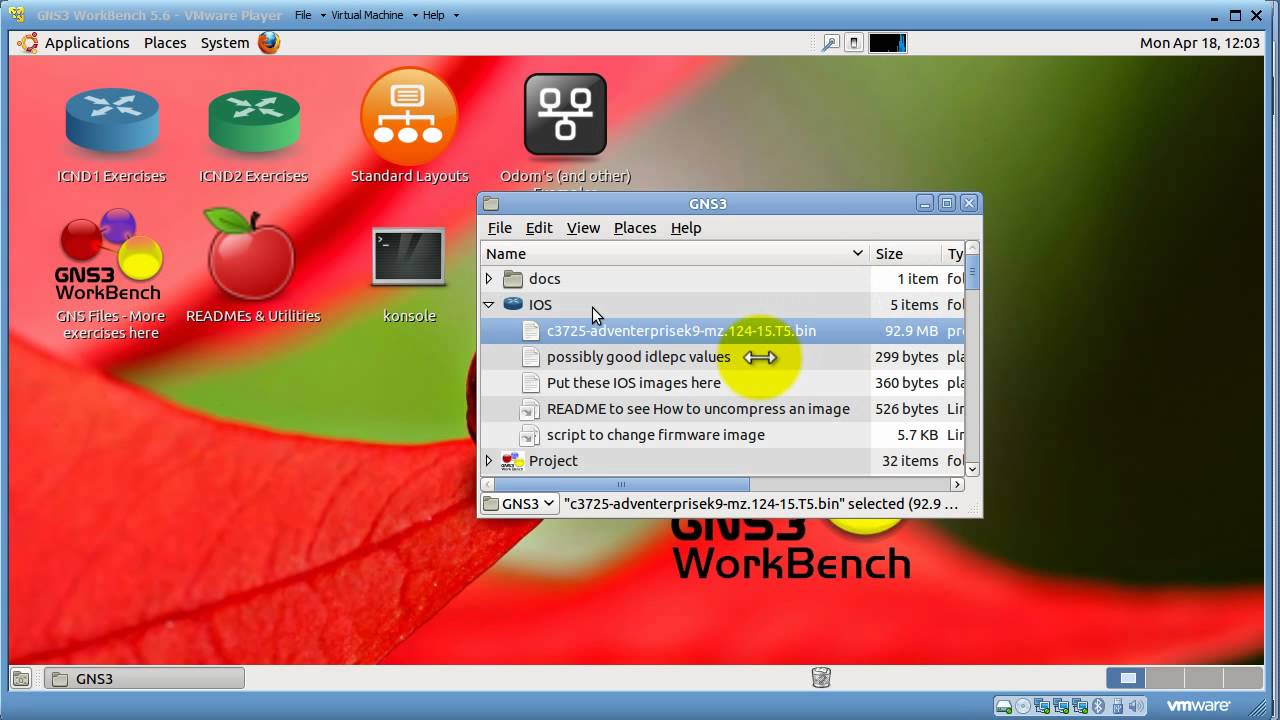Open VMware Player Help dropdown menu
The width and height of the screenshot is (1280, 720).
(x=440, y=15)
